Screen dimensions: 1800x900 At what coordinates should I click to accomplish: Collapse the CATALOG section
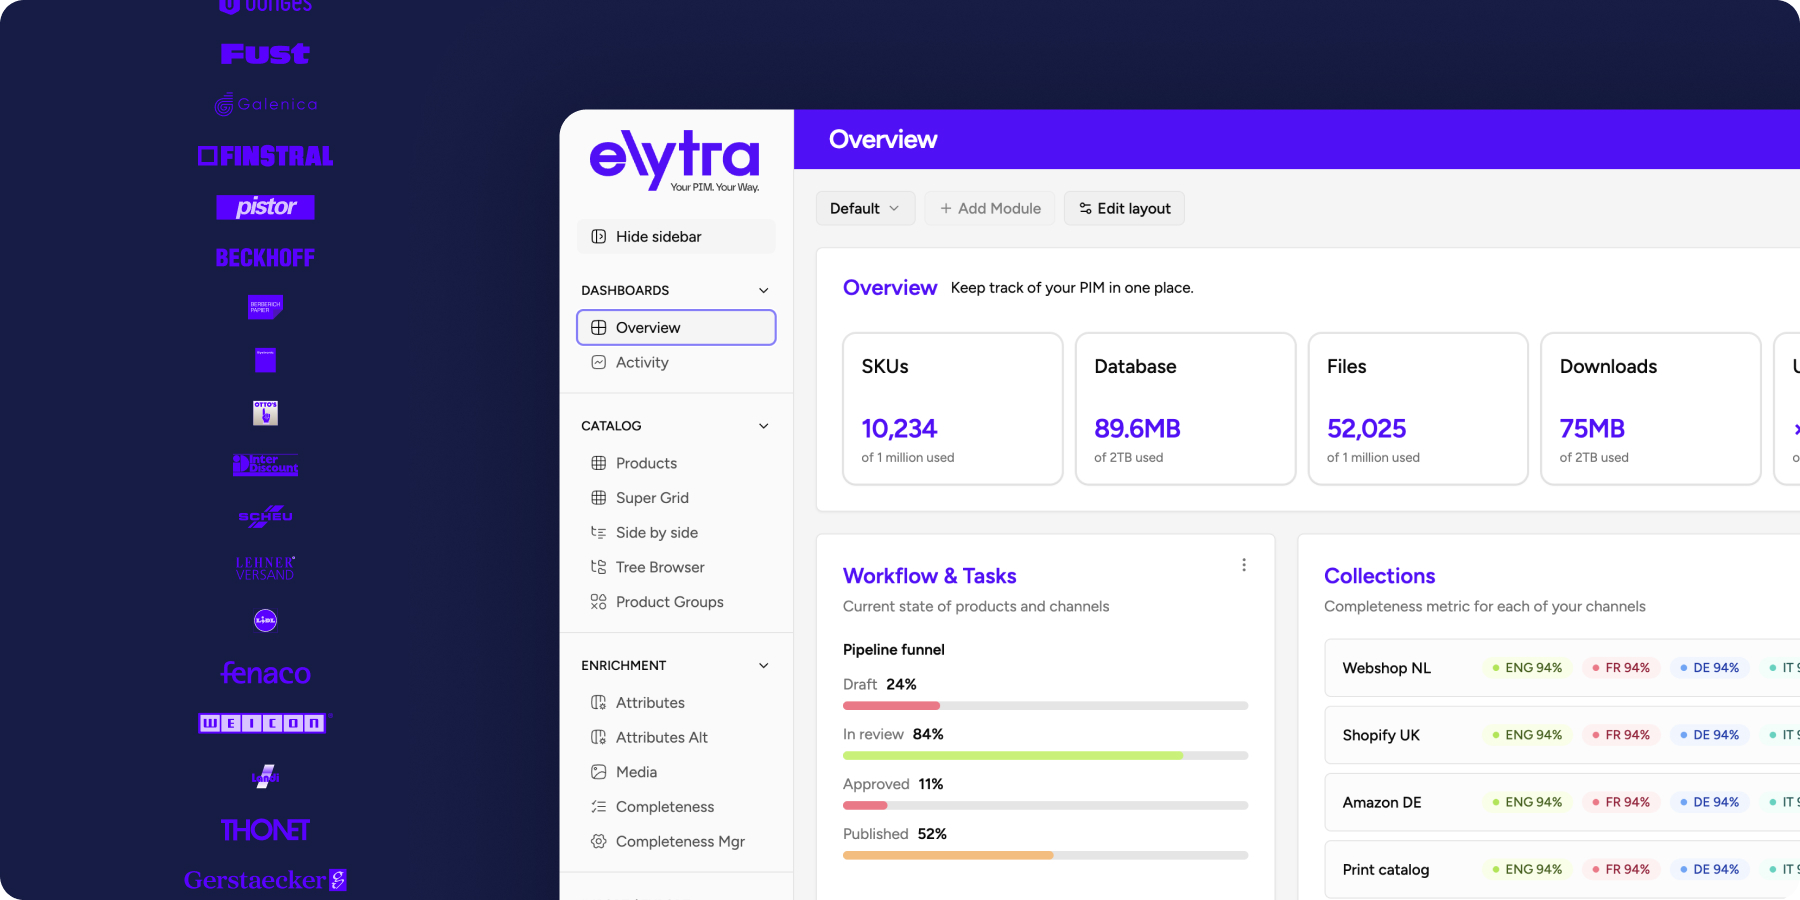[x=763, y=426]
